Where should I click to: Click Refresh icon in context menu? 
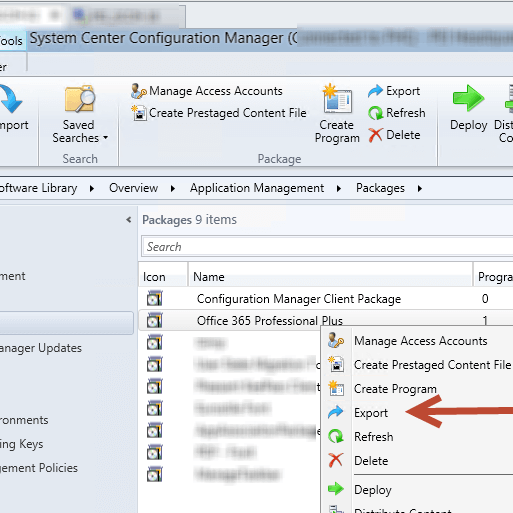click(336, 436)
